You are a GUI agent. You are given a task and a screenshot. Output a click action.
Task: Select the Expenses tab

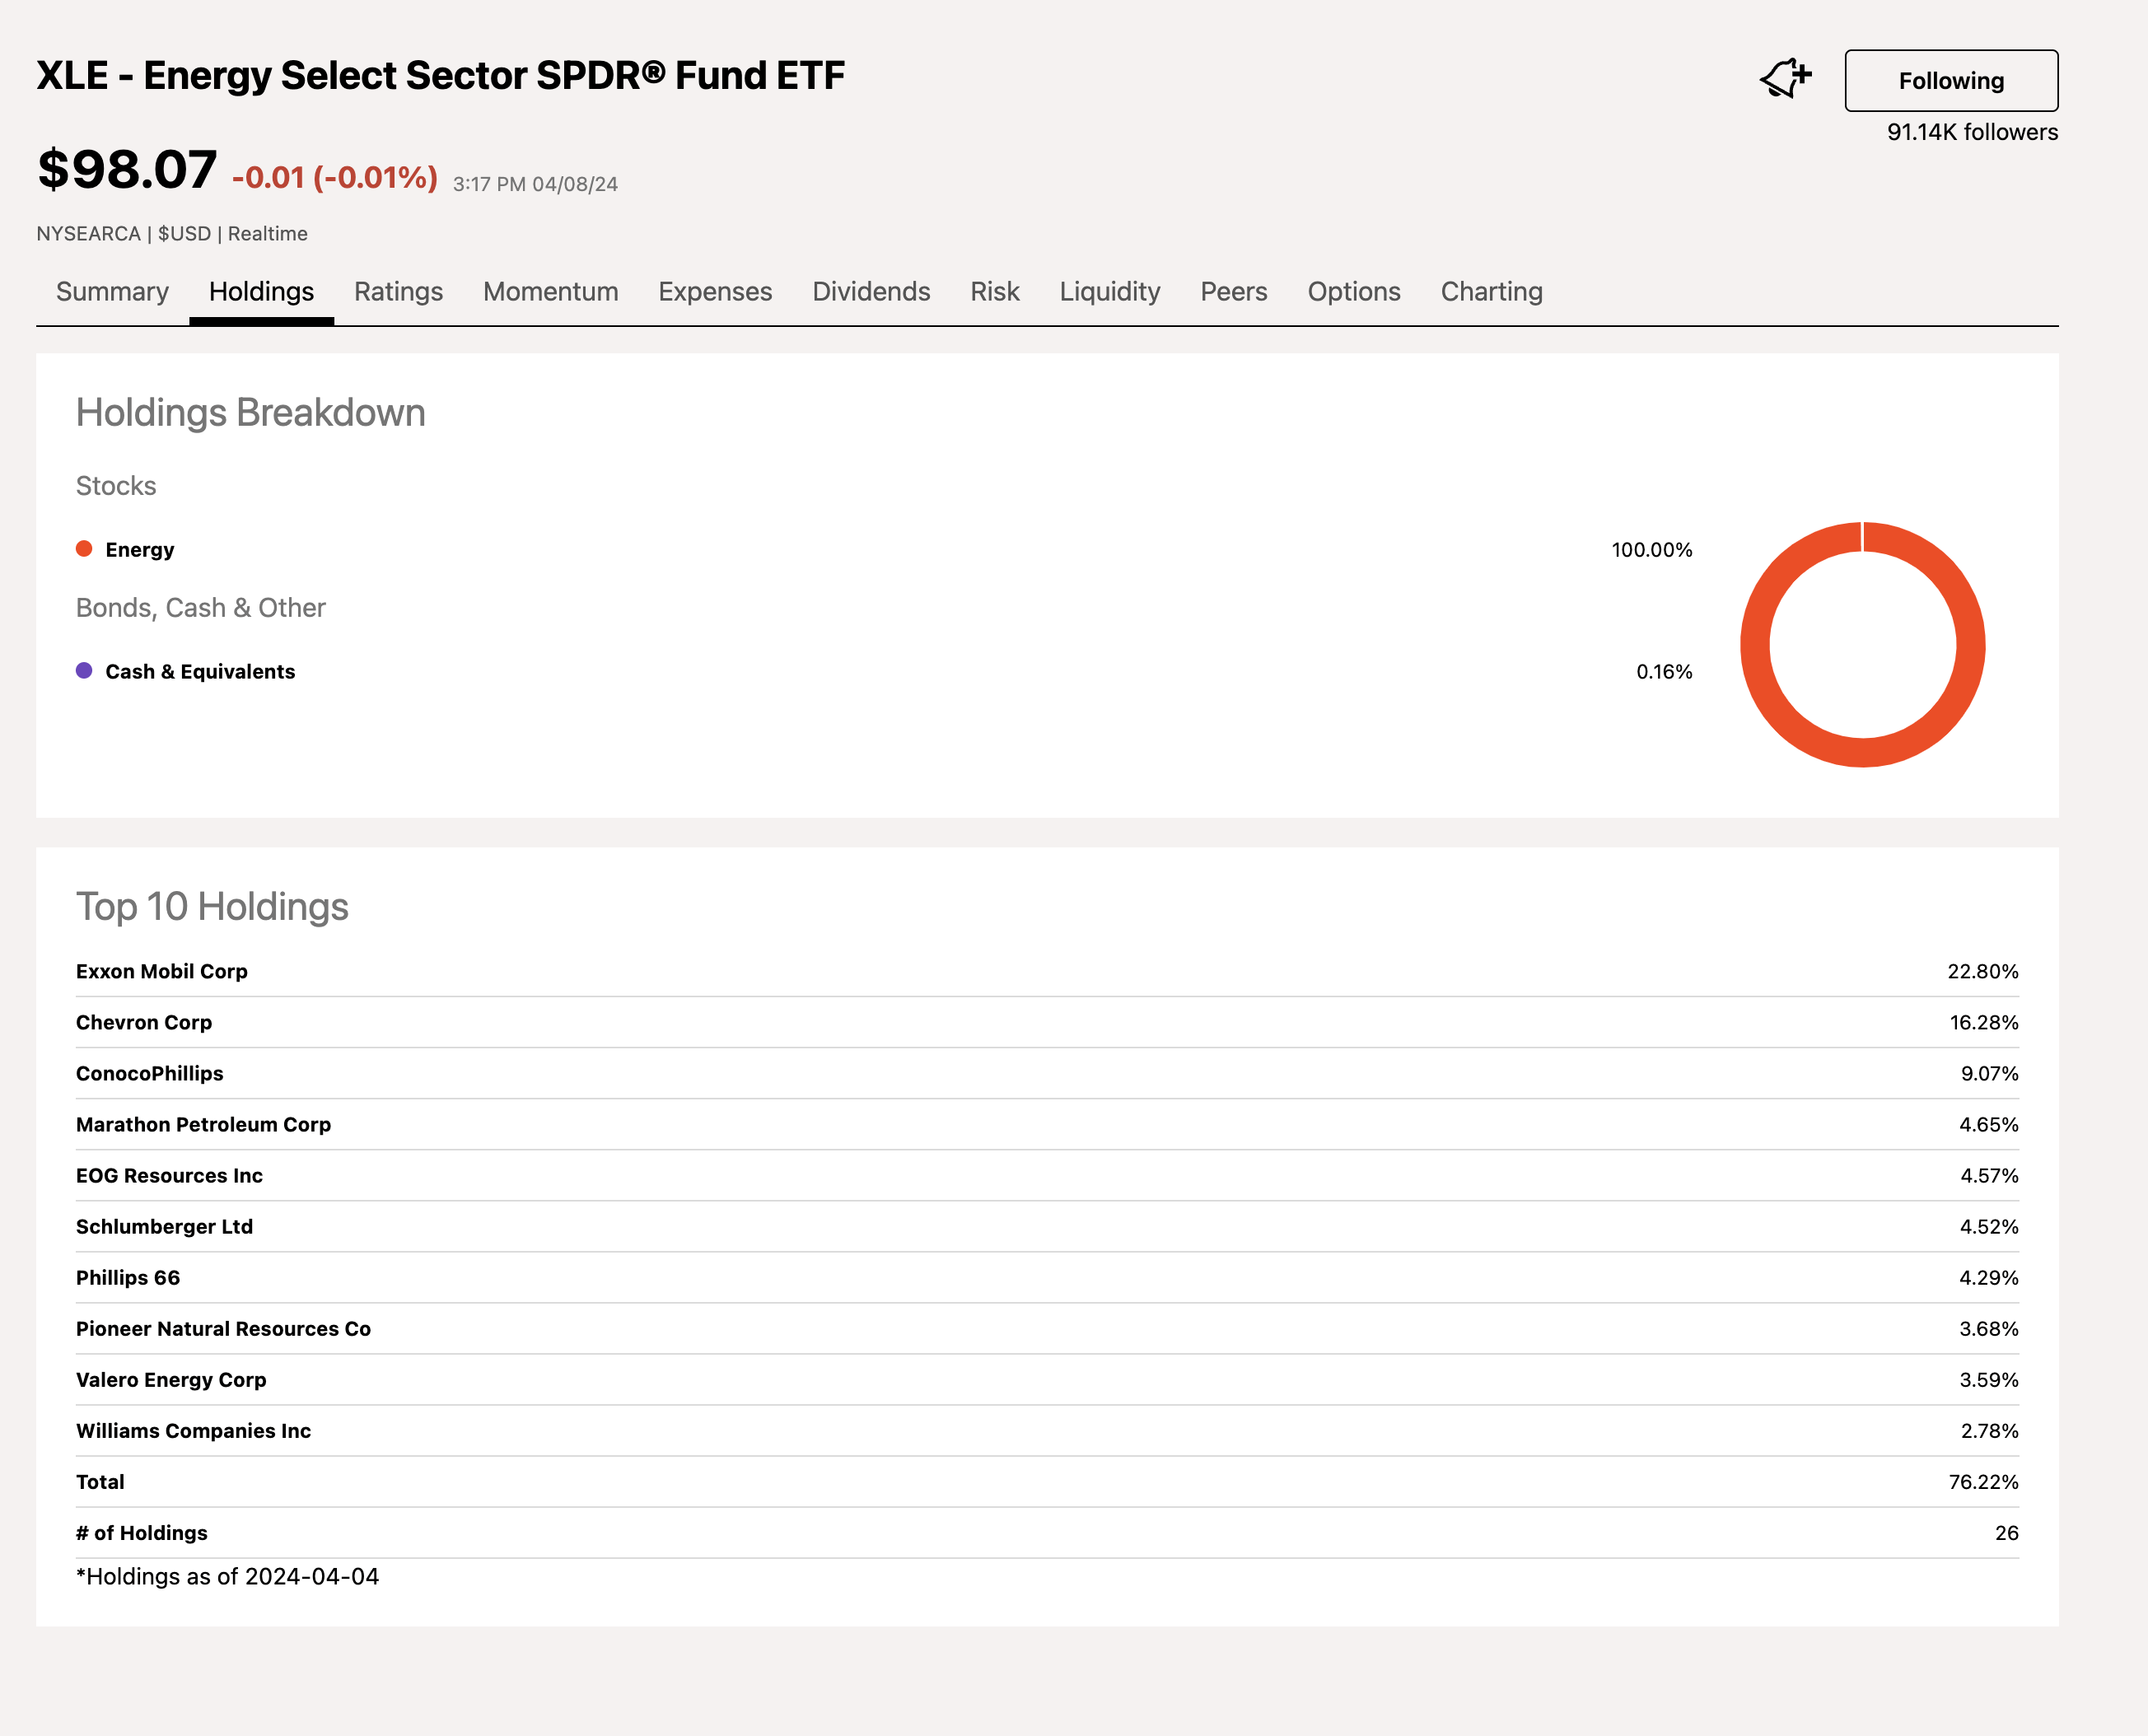[714, 292]
